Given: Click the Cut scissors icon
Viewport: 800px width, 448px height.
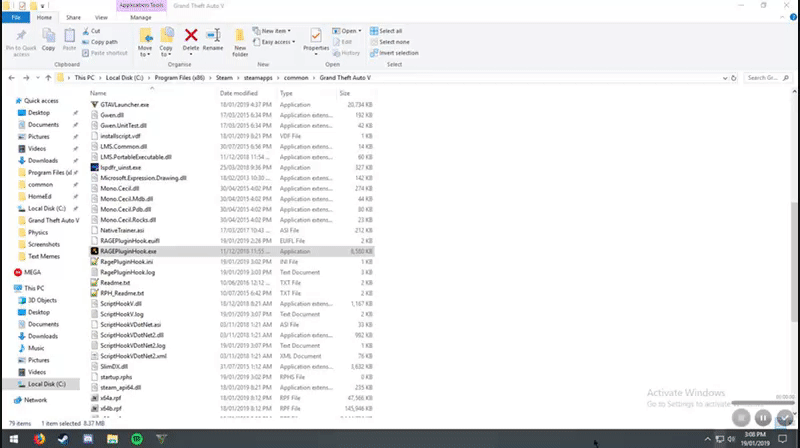Looking at the screenshot, I should click(86, 31).
